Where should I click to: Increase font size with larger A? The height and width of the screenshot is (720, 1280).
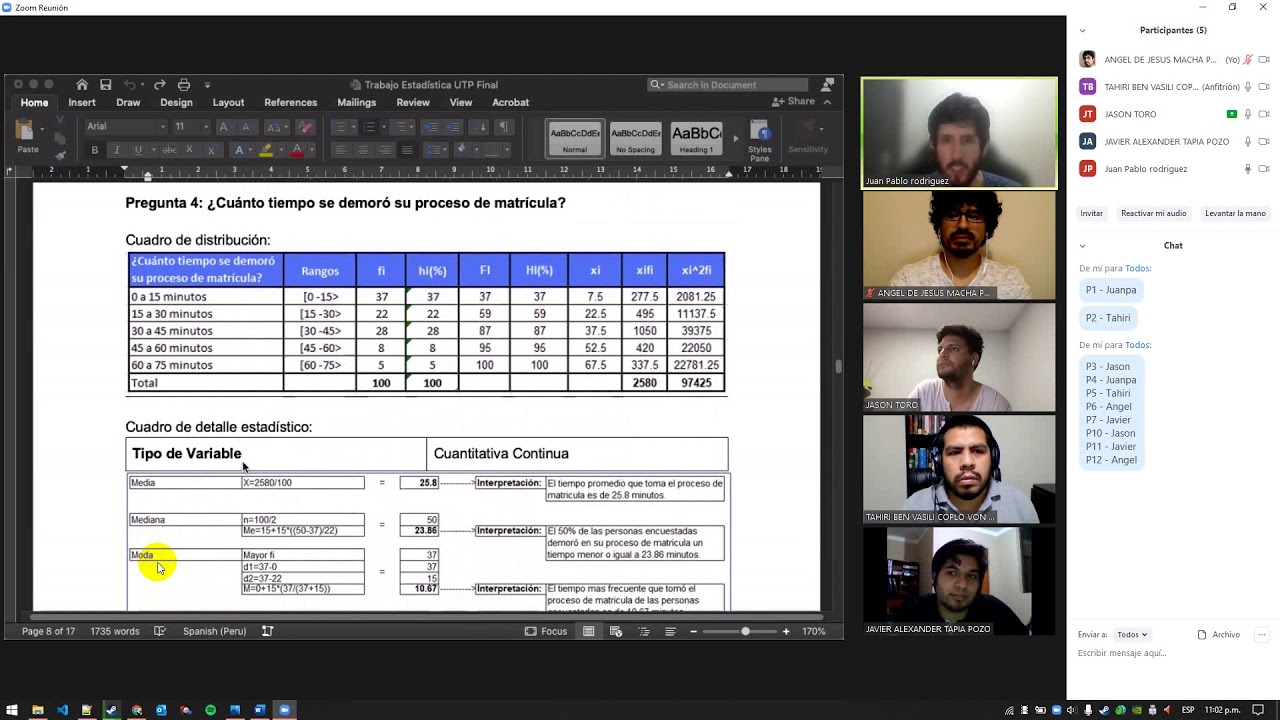[224, 127]
